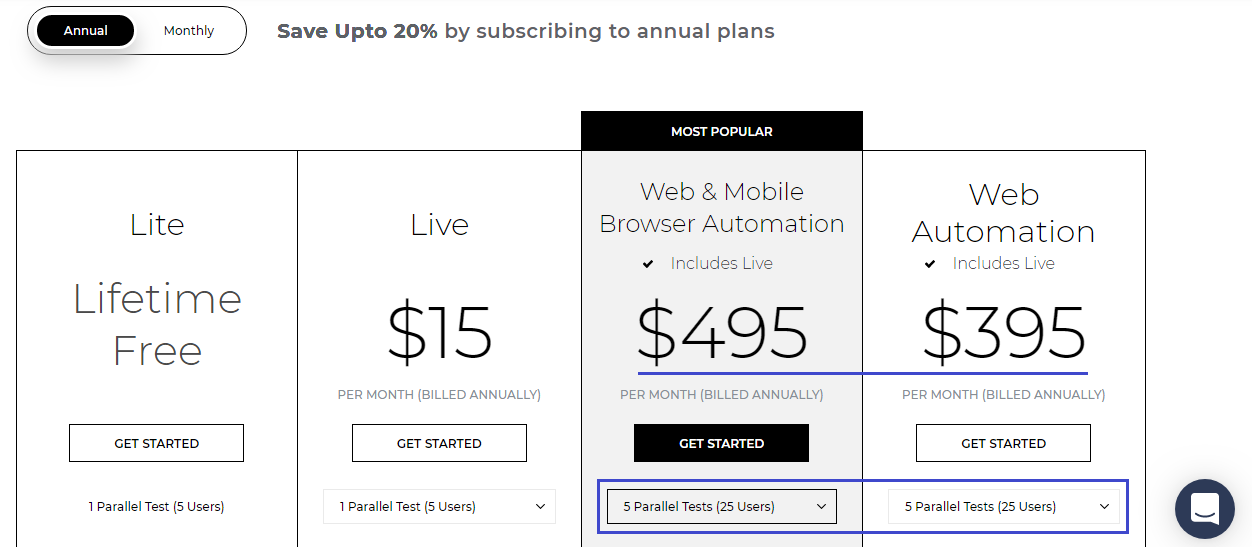
Task: Click the $495 price figure
Action: (722, 333)
